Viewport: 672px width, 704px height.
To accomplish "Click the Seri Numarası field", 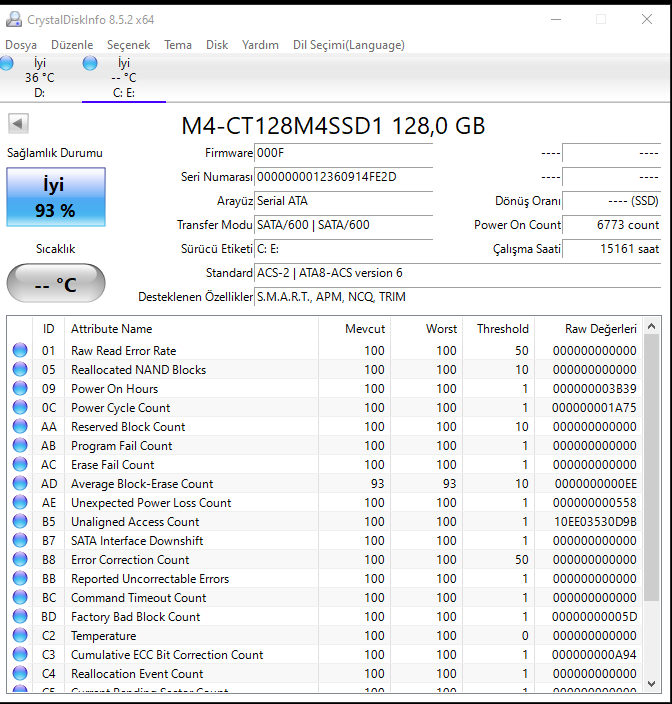I will [x=343, y=177].
